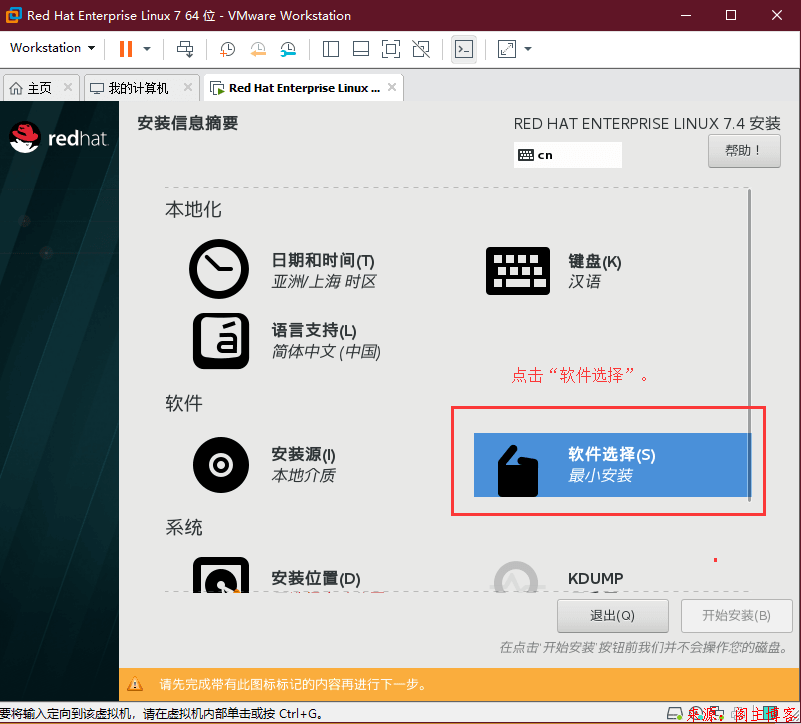Click the 退出(Q) button
Image resolution: width=801 pixels, height=724 pixels.
click(x=612, y=616)
